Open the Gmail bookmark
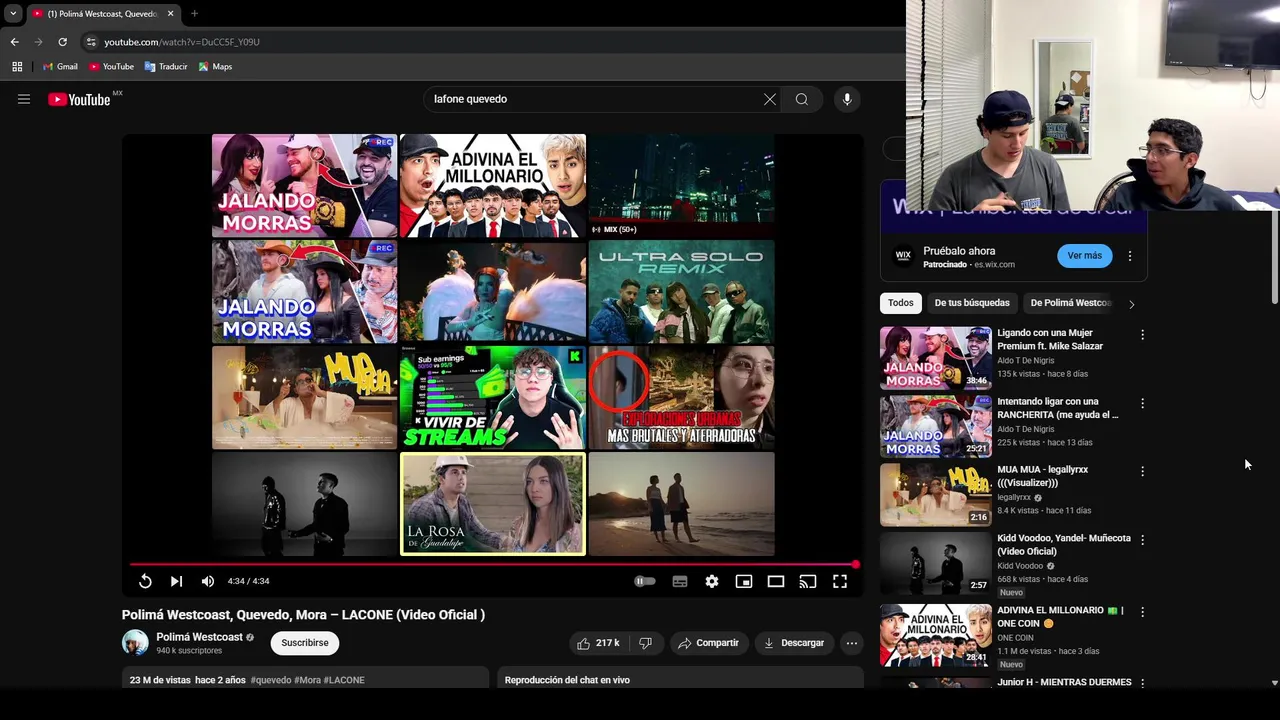 (x=60, y=67)
